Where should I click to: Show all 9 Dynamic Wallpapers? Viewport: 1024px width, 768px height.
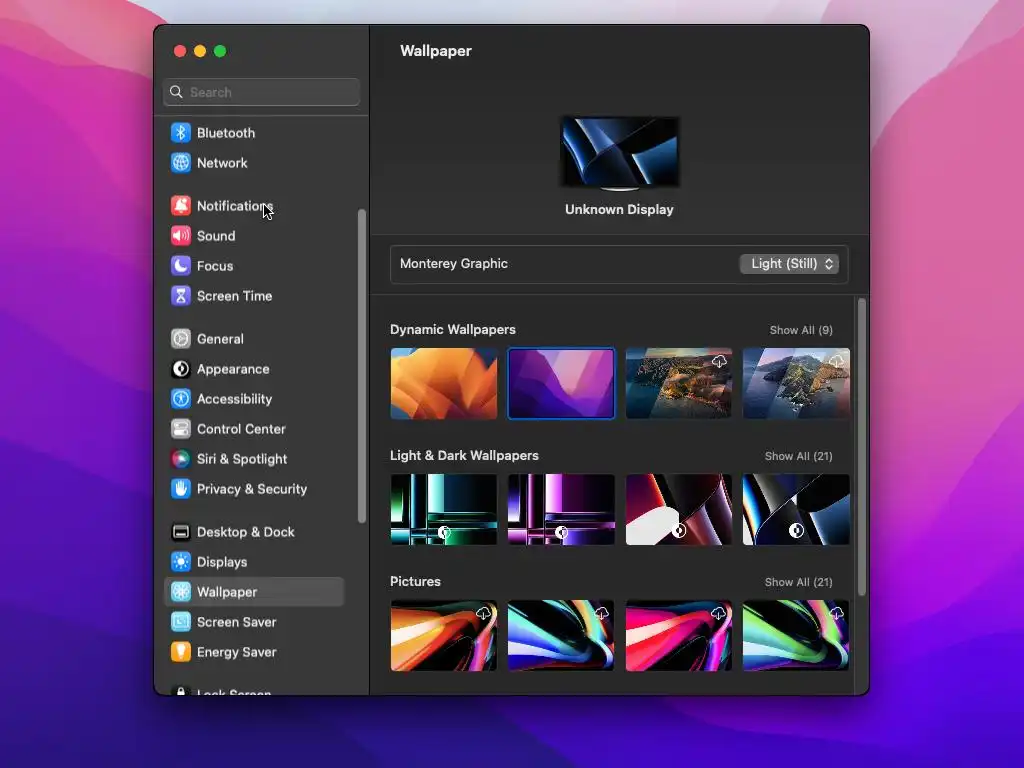[x=801, y=330]
